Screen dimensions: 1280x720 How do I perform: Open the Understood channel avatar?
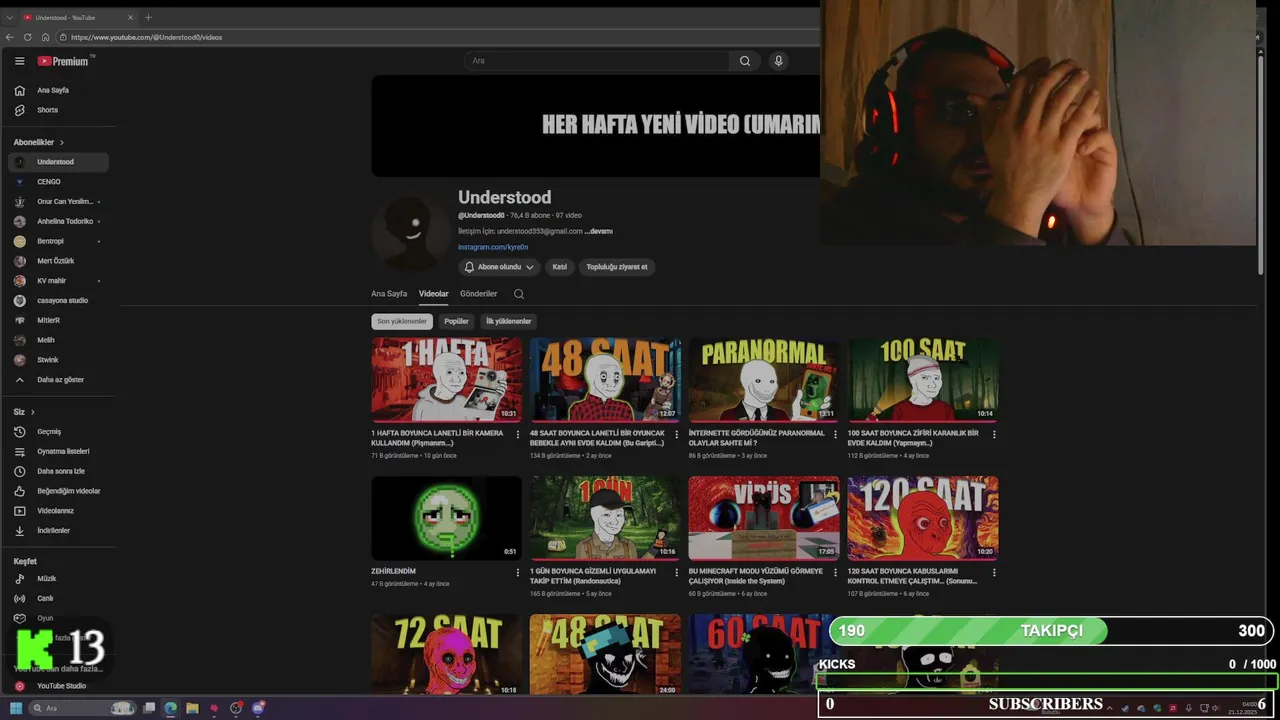(x=411, y=231)
